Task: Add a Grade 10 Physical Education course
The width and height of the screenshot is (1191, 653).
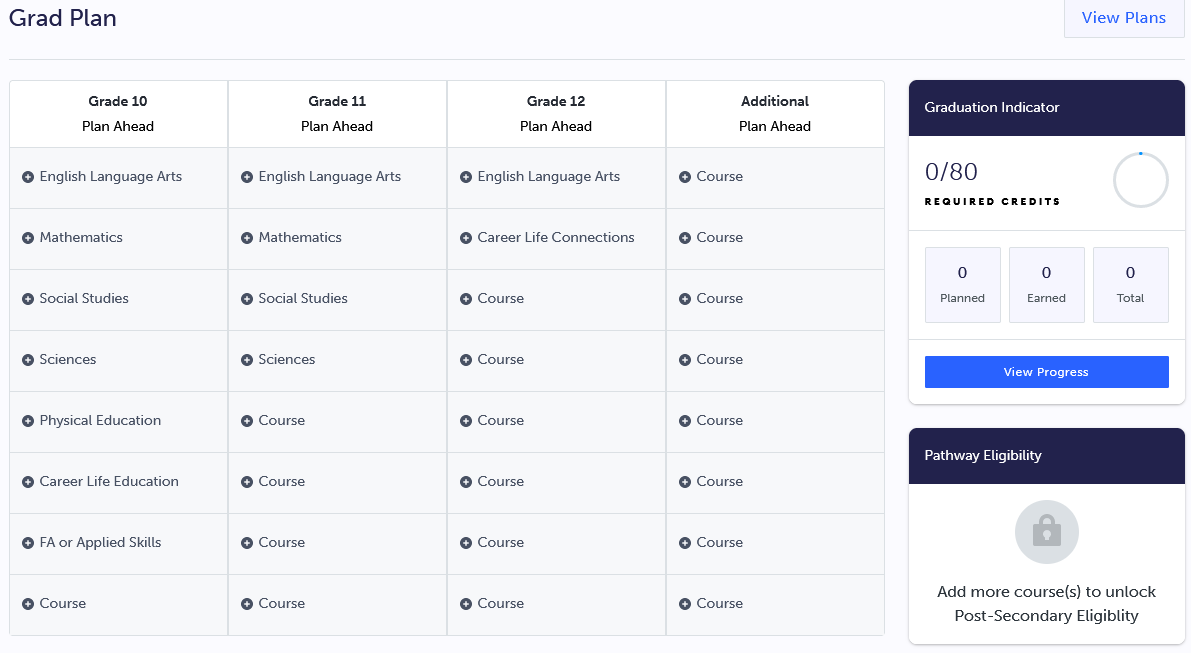Action: pyautogui.click(x=118, y=421)
